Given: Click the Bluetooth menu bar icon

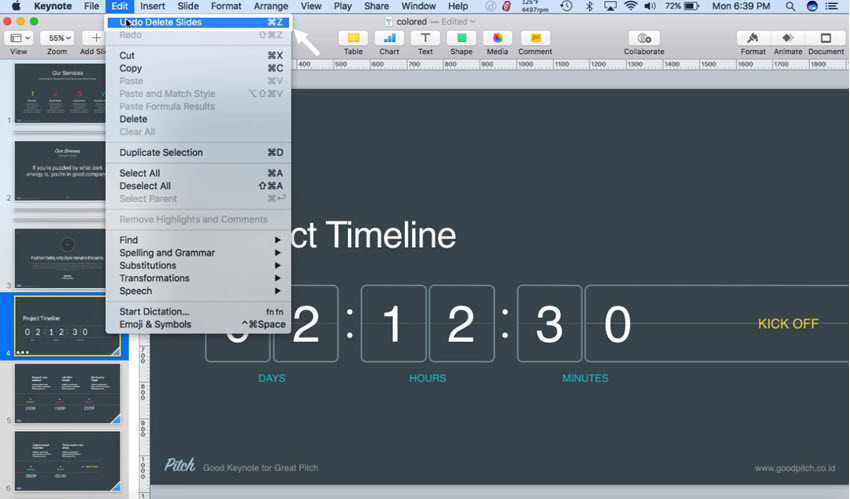Looking at the screenshot, I should 589,6.
